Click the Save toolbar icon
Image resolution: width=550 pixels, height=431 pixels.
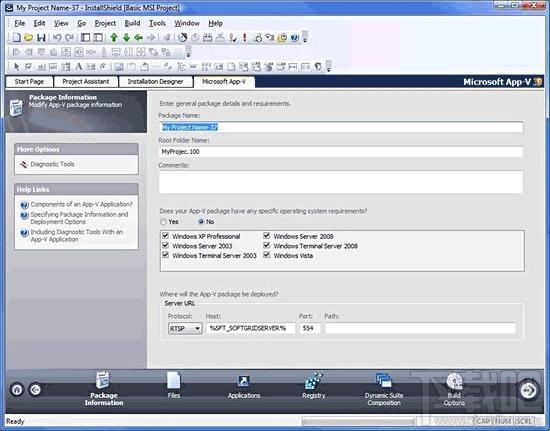41,38
